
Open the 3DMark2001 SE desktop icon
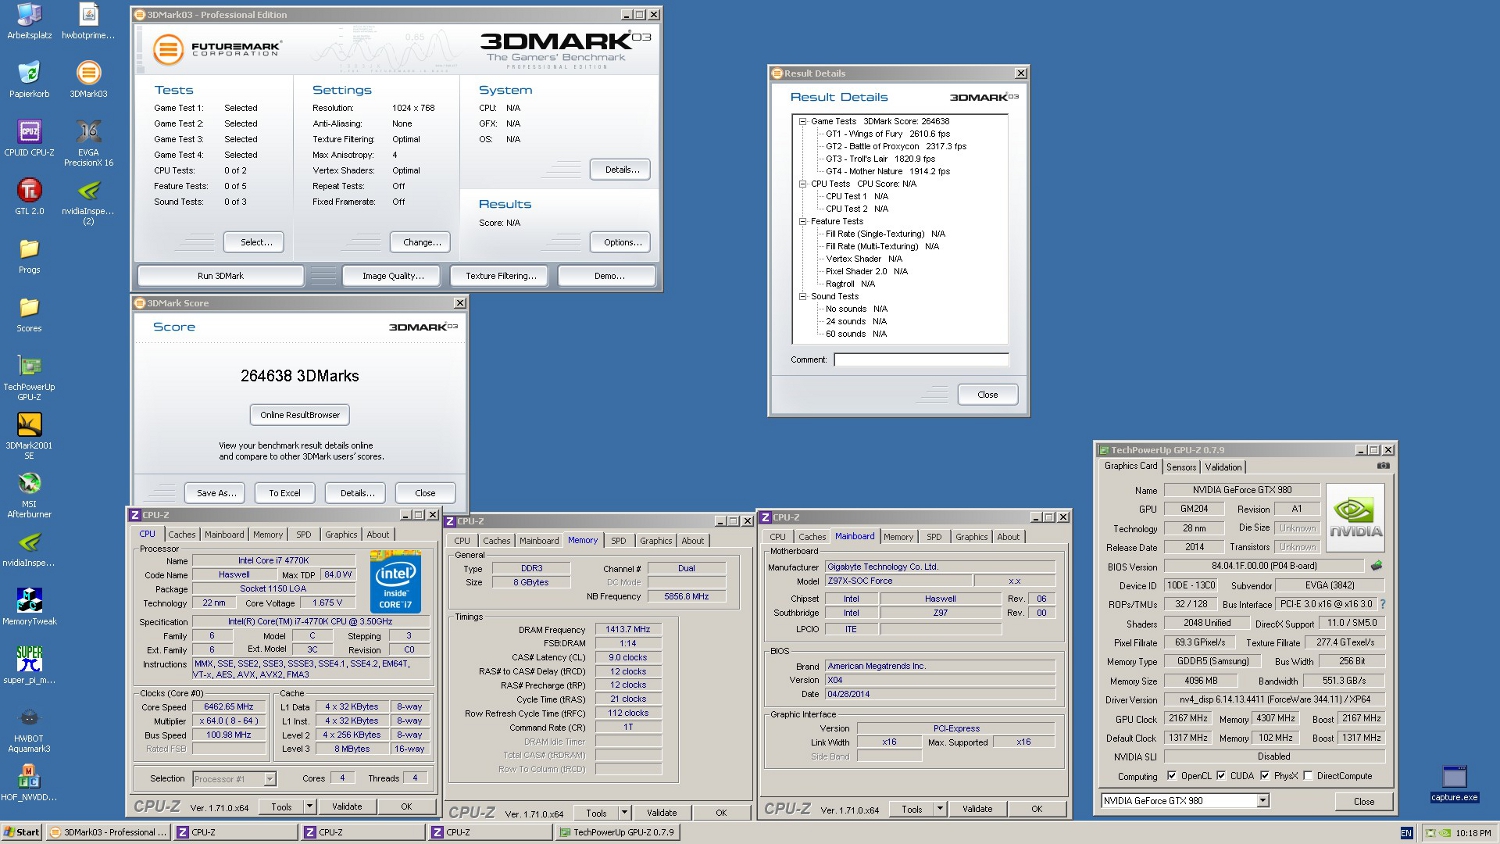(x=29, y=436)
